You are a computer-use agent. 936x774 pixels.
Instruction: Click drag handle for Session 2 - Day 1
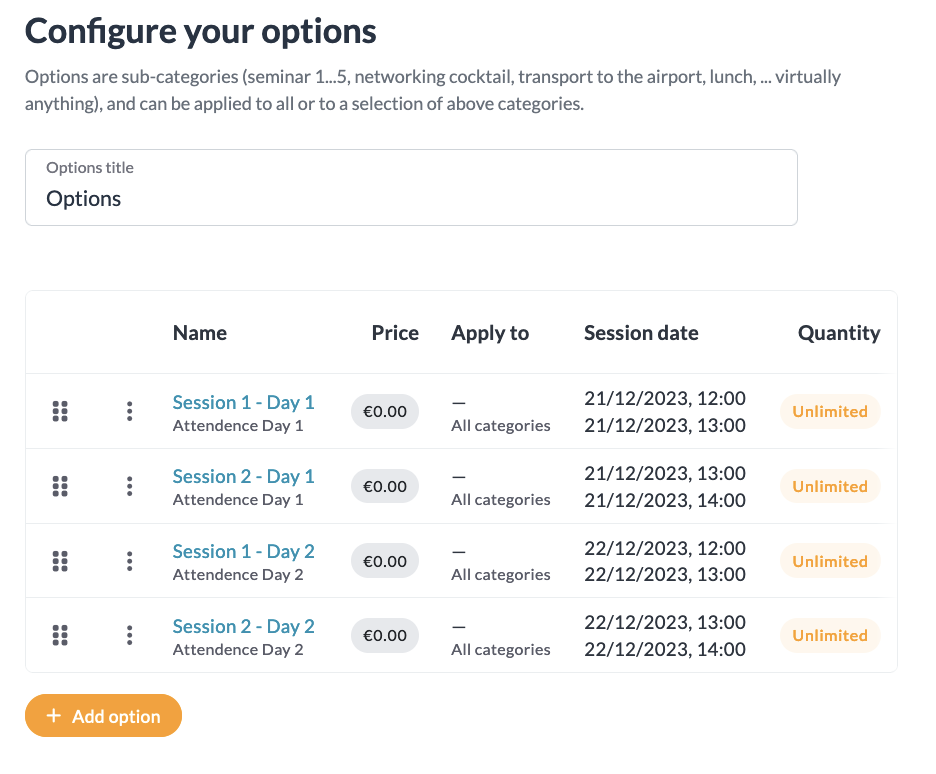[60, 486]
